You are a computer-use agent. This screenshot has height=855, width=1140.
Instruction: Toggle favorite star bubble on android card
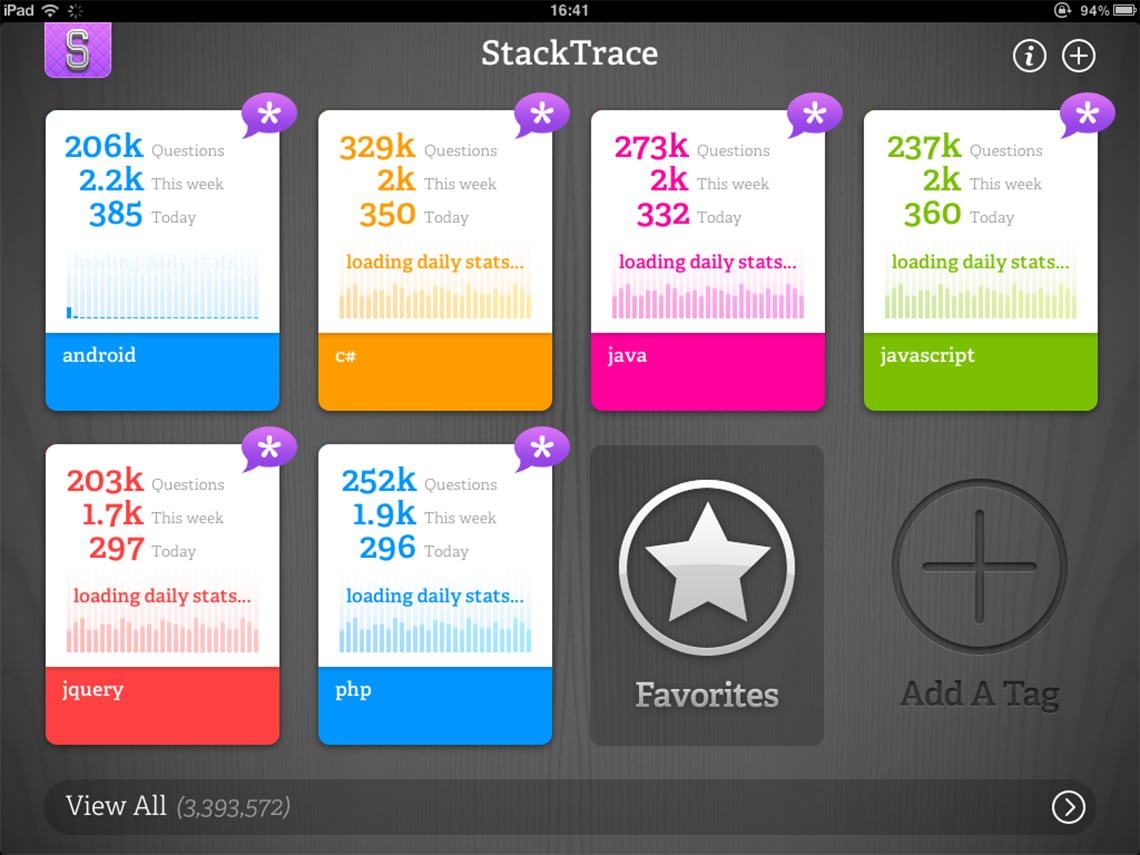(x=269, y=115)
